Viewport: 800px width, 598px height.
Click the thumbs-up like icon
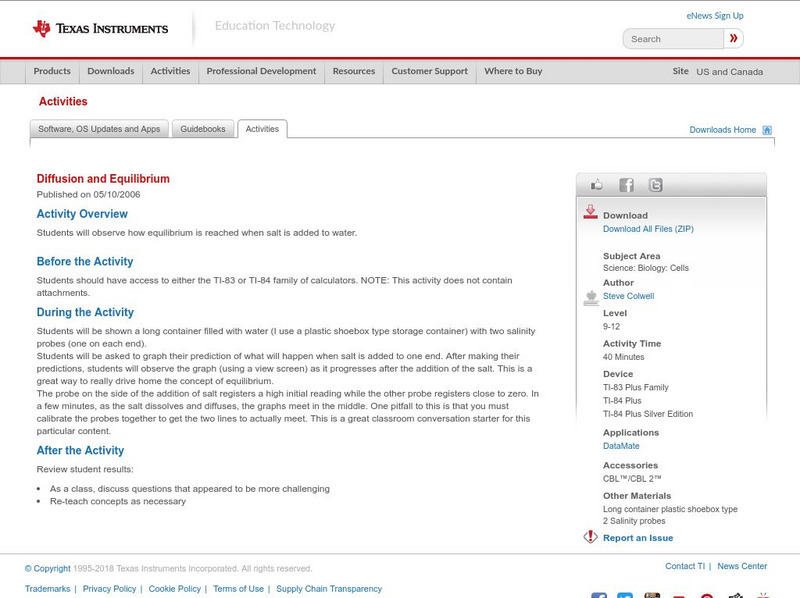[x=597, y=184]
